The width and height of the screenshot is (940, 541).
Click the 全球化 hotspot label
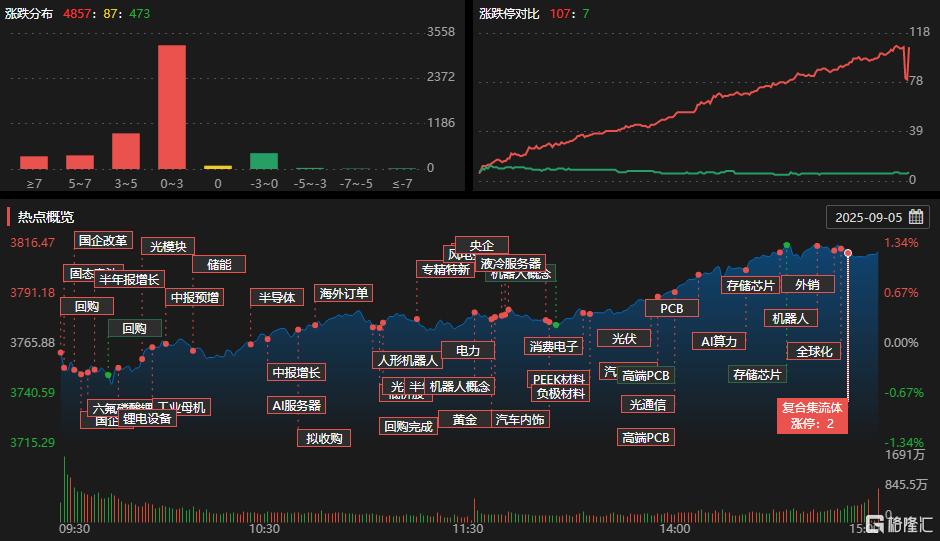click(x=814, y=351)
